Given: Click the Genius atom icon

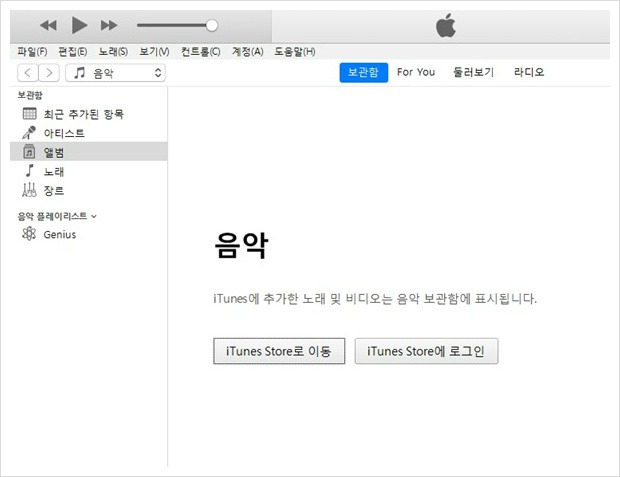Looking at the screenshot, I should click(x=29, y=234).
